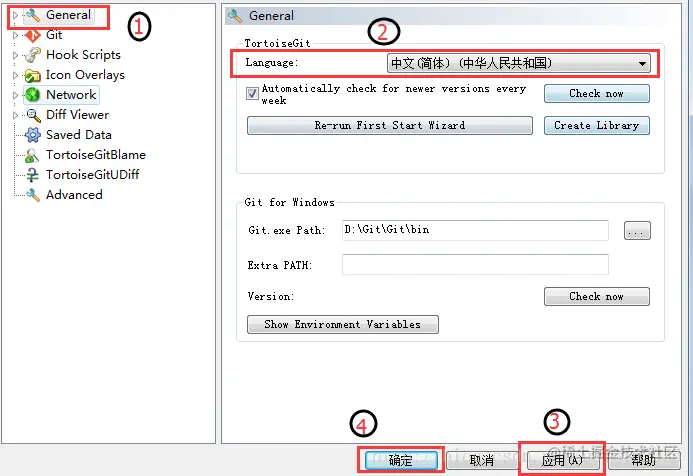
Task: Click the 确定 (OK) button
Action: pos(401,461)
